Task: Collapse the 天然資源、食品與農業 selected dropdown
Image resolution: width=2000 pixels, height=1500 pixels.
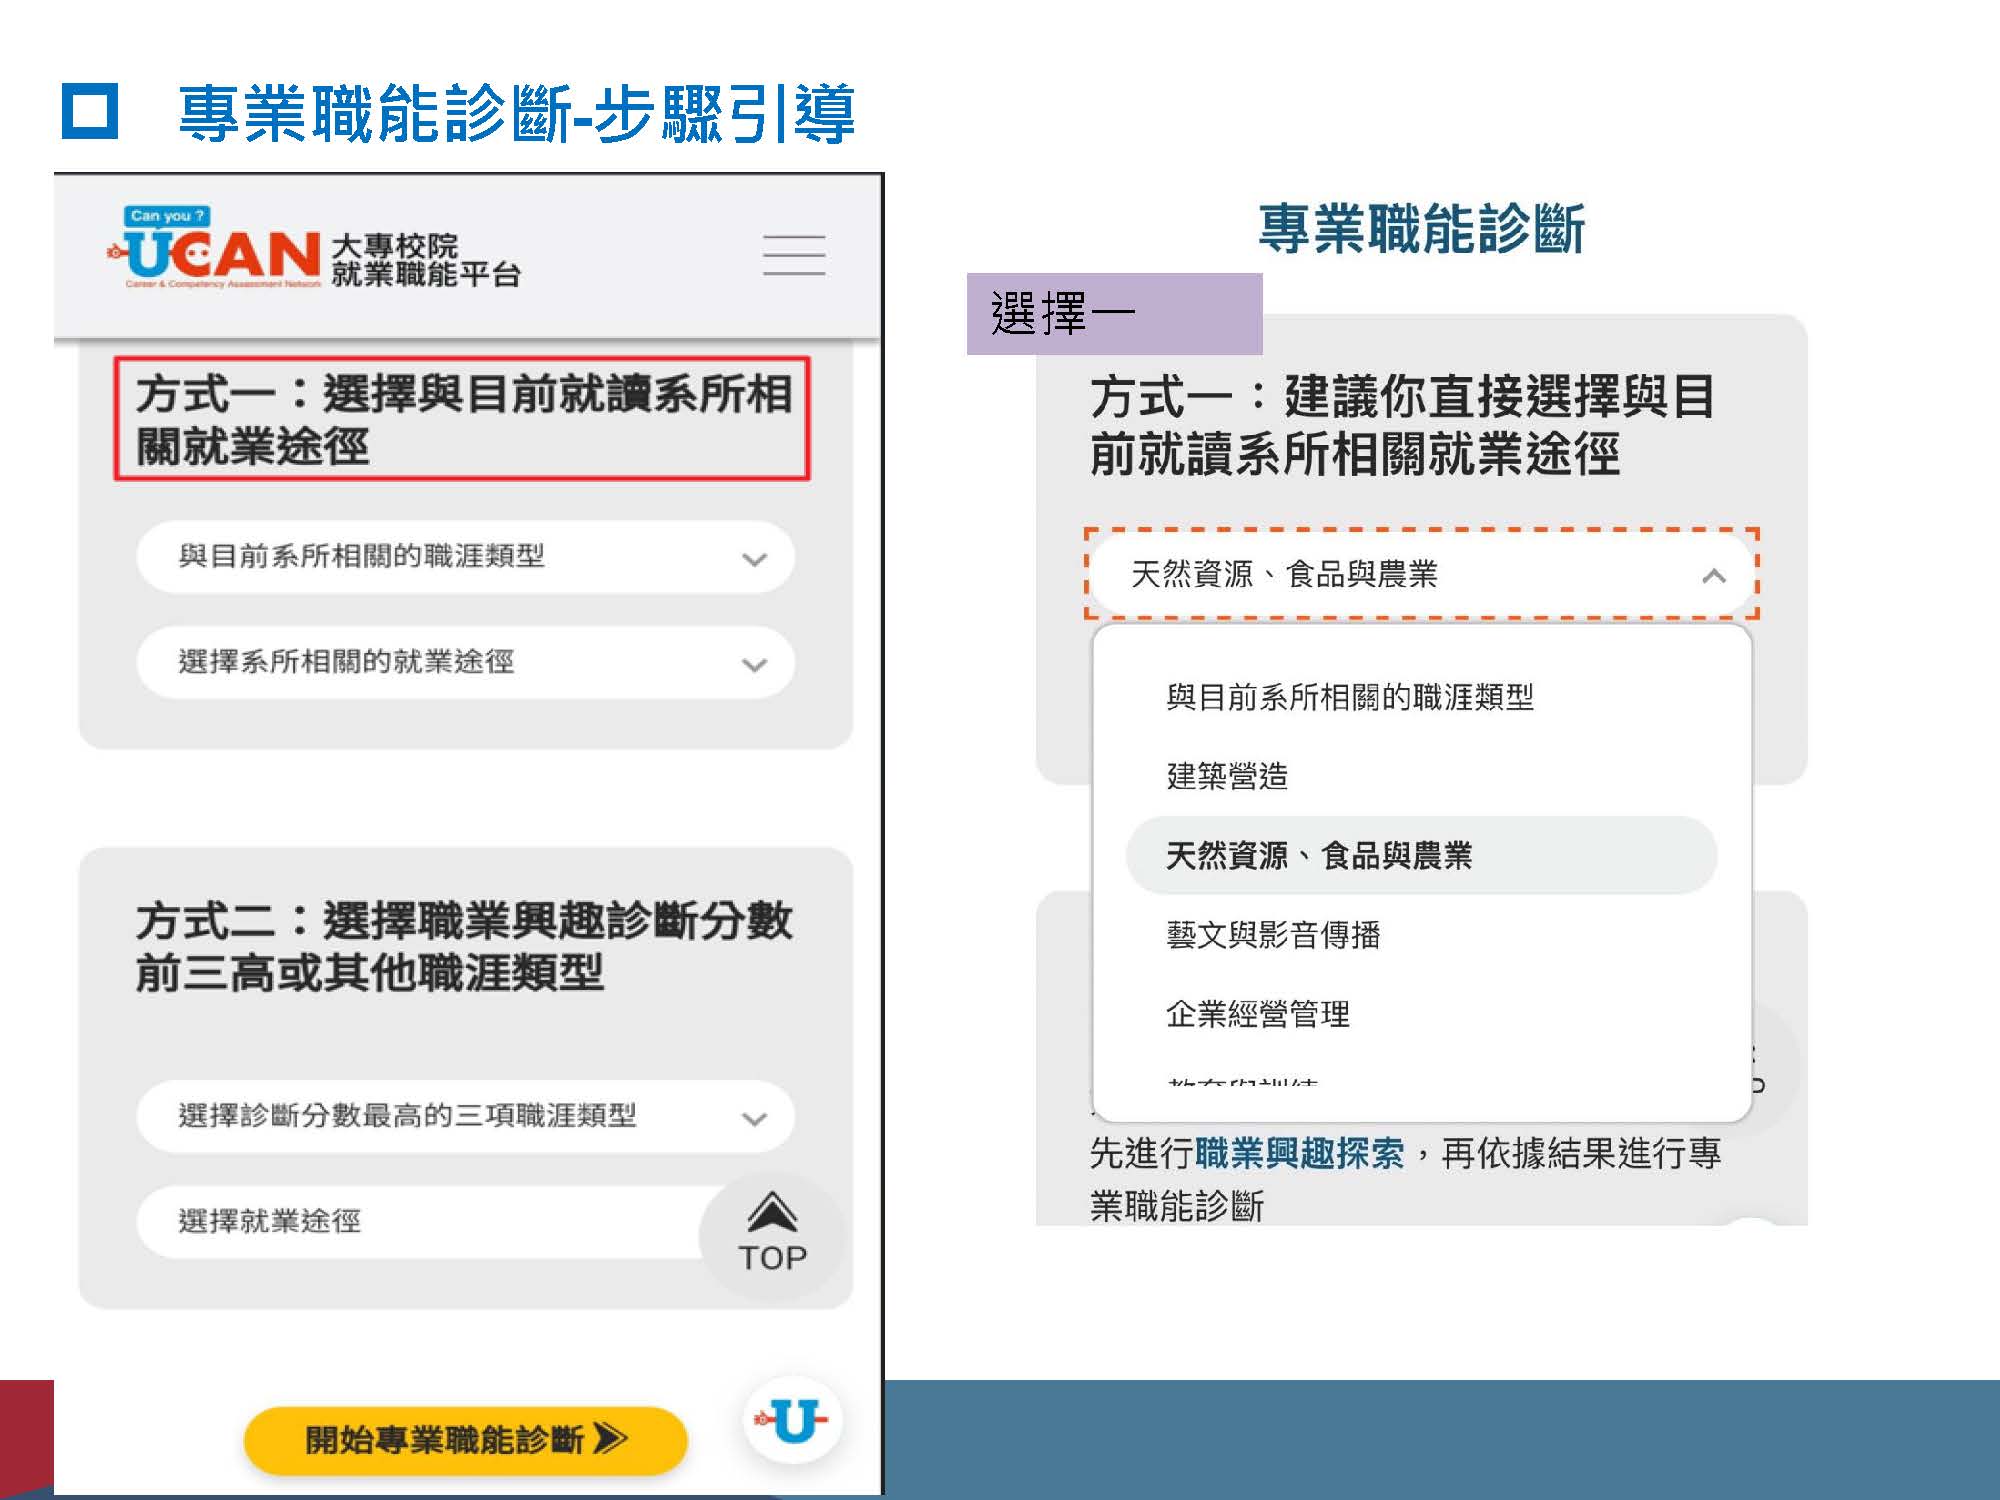Action: [x=1421, y=575]
